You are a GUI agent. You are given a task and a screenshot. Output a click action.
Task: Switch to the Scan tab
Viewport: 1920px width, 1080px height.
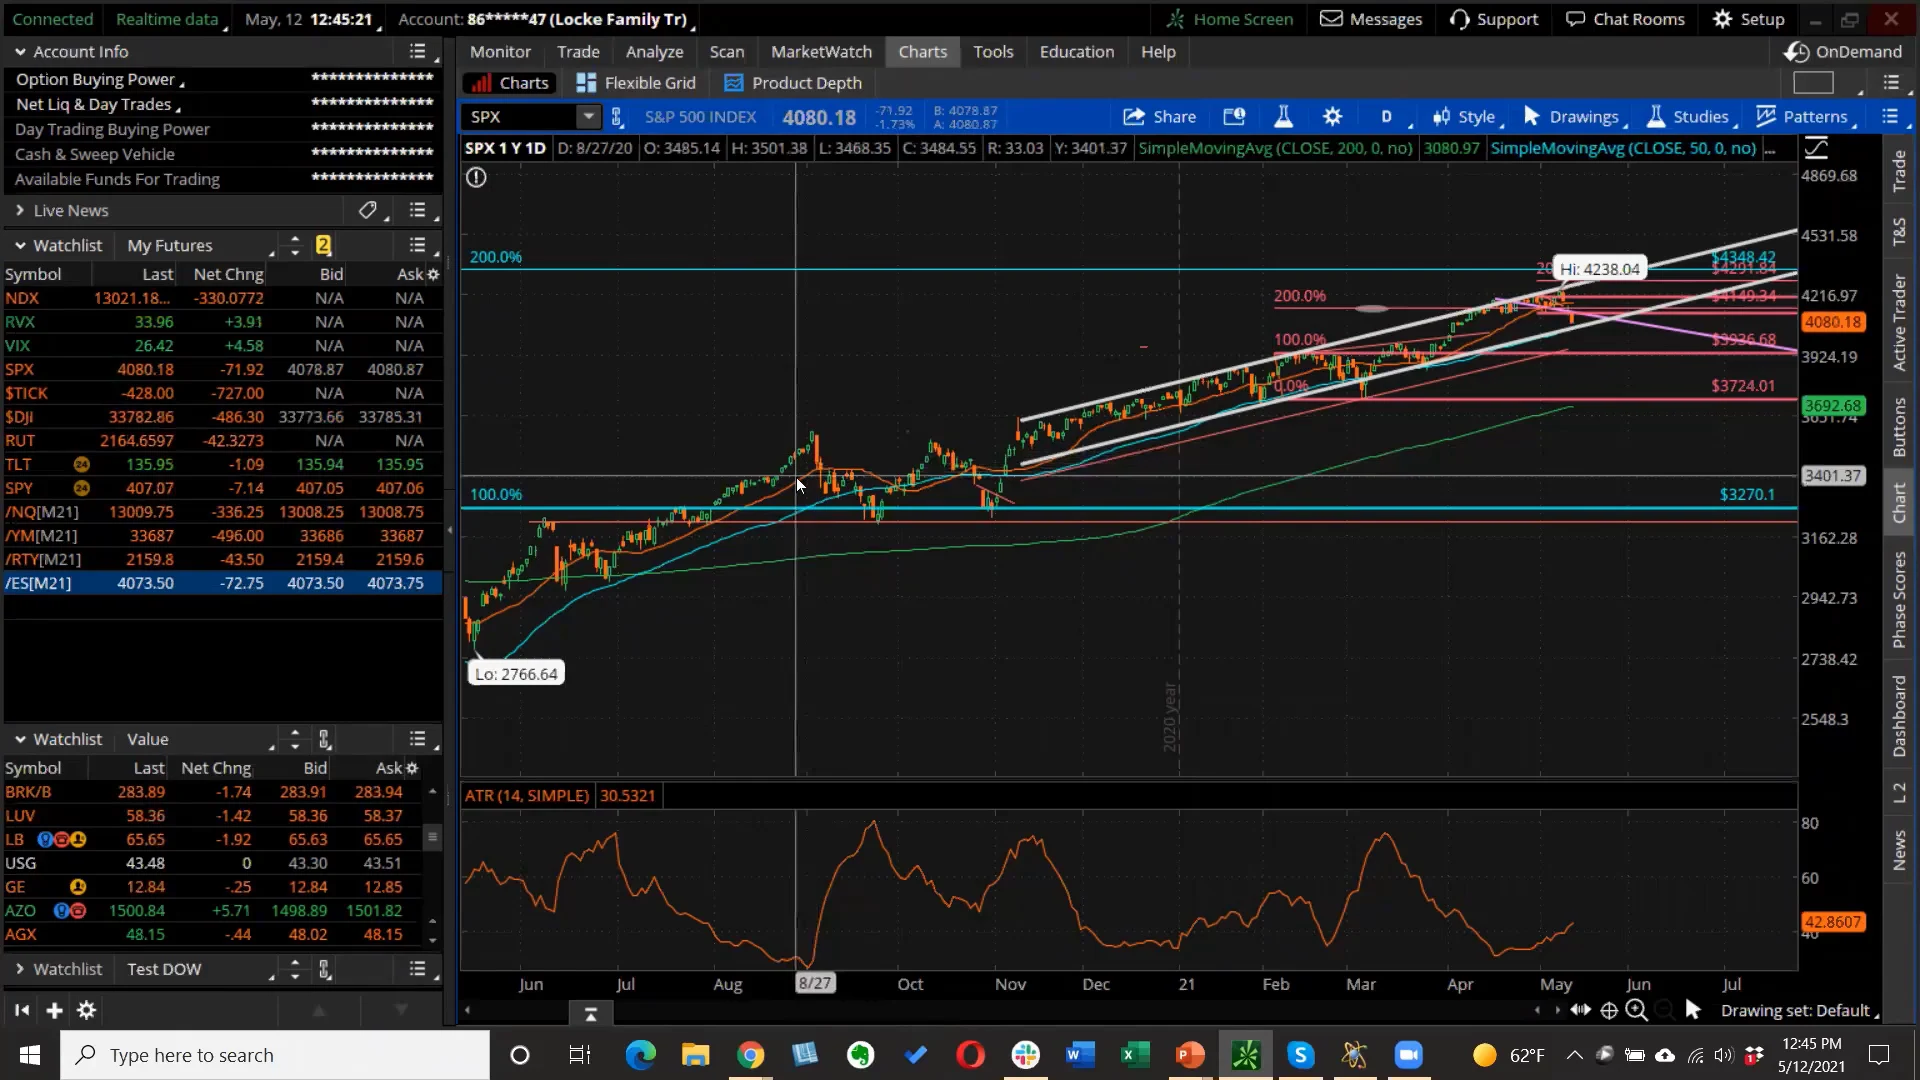click(727, 52)
